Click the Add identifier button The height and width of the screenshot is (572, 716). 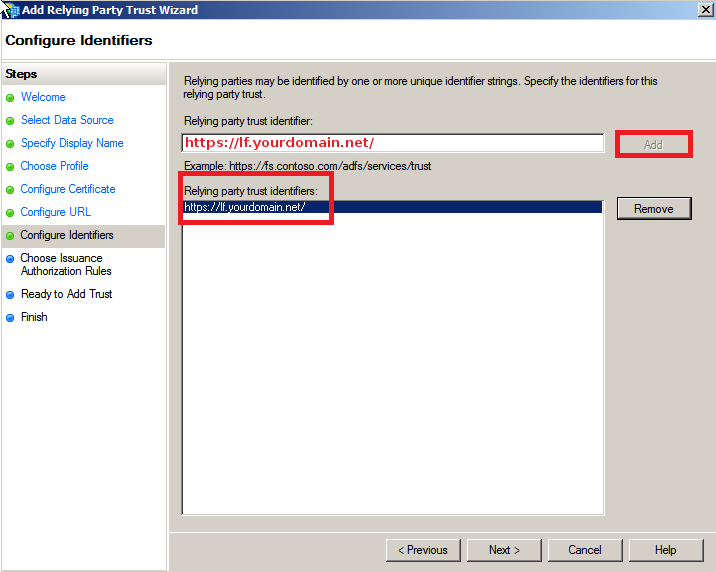653,145
